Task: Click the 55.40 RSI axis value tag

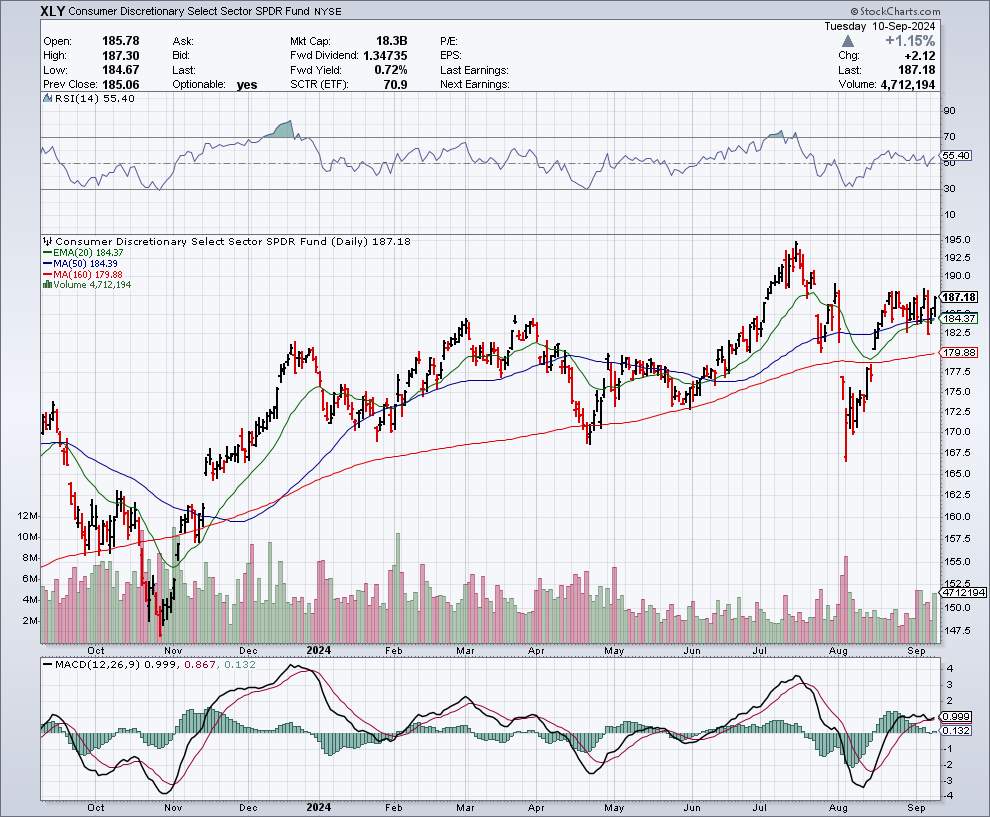Action: pos(955,155)
